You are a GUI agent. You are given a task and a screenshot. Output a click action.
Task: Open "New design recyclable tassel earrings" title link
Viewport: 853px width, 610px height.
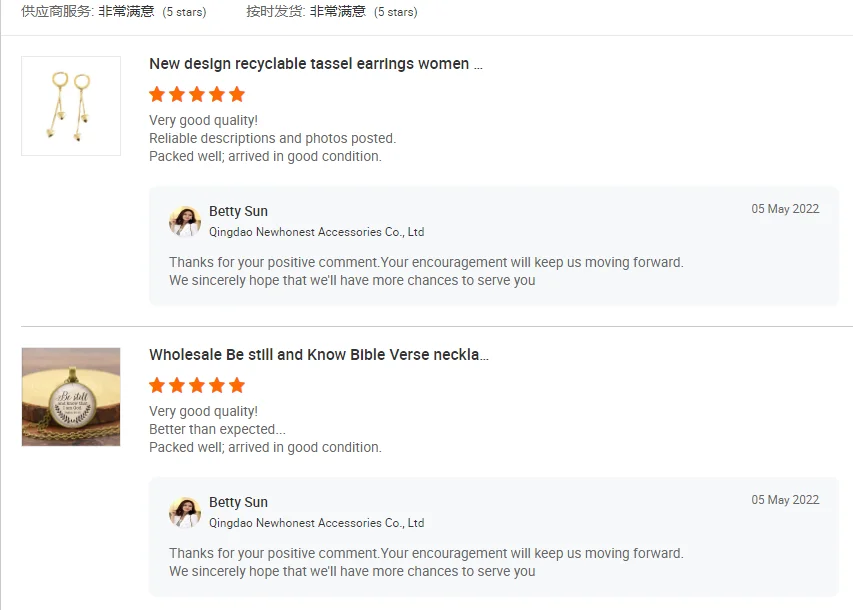tap(316, 64)
